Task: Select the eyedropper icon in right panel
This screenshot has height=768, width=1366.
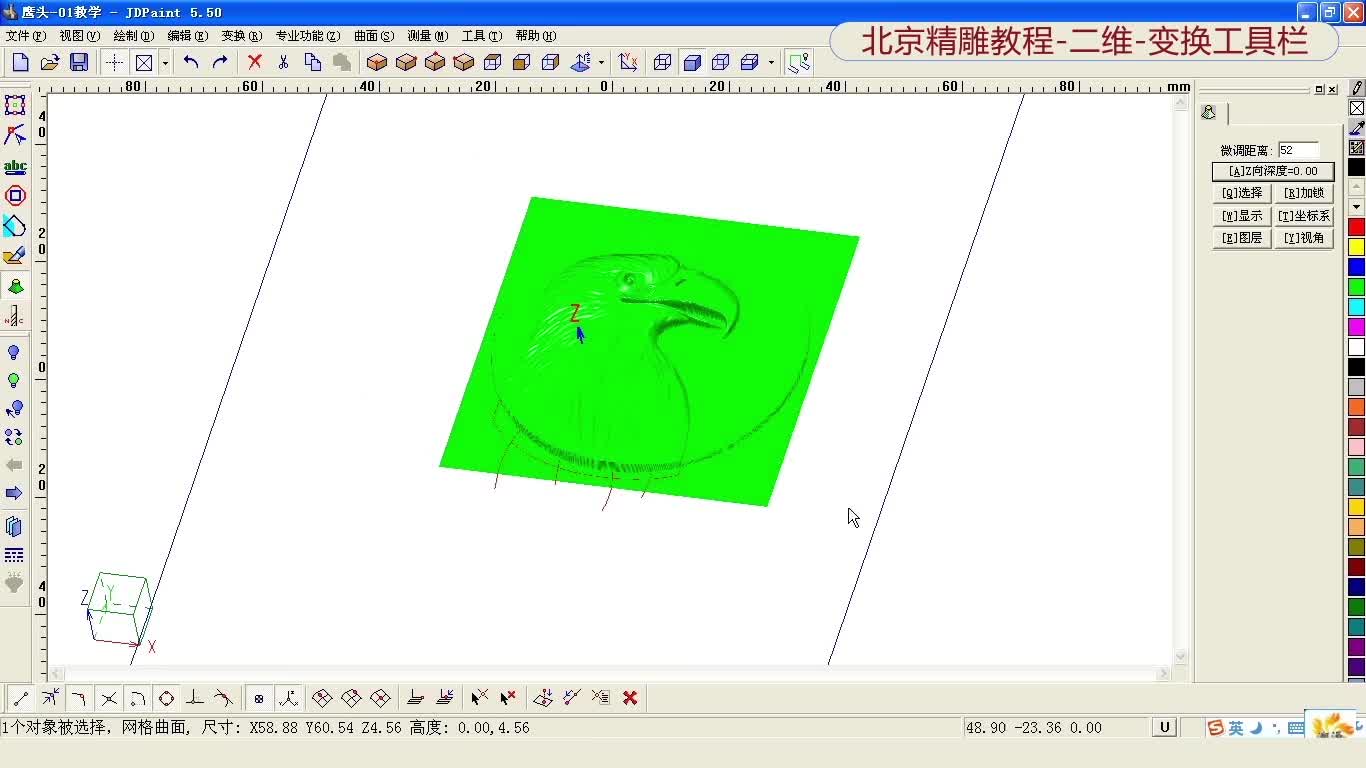Action: (1356, 130)
